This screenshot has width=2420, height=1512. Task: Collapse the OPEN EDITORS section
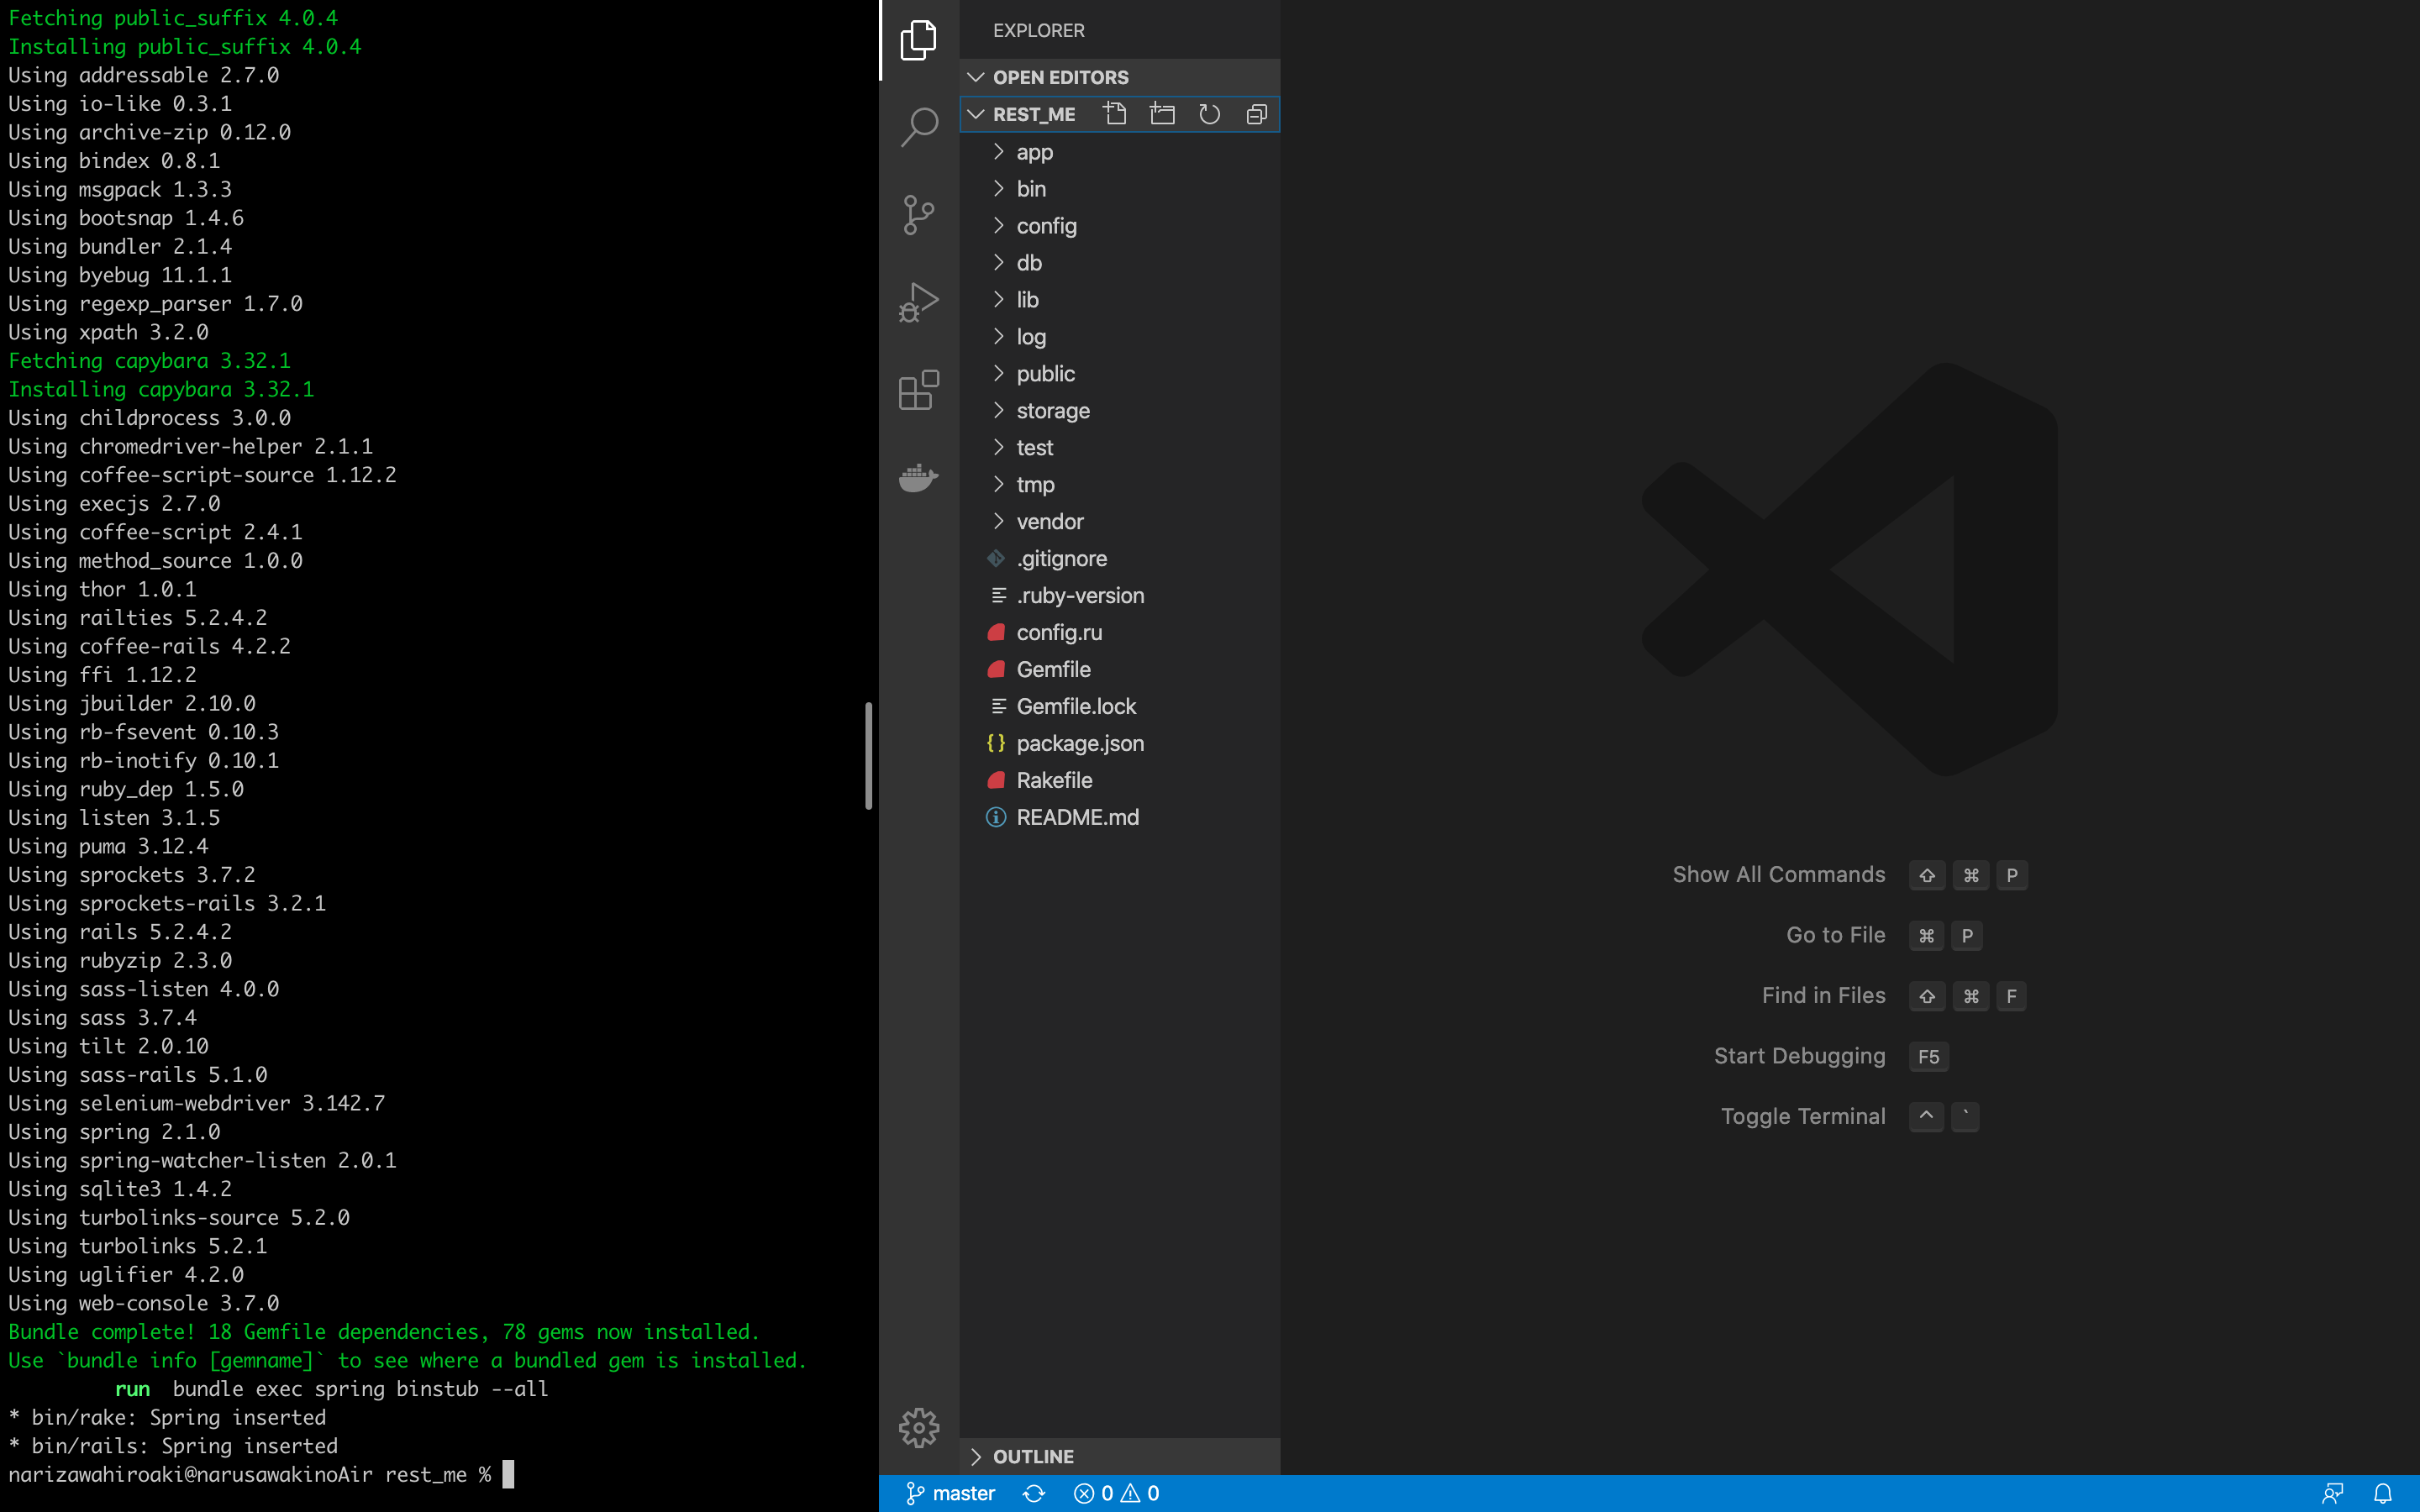tap(1060, 77)
